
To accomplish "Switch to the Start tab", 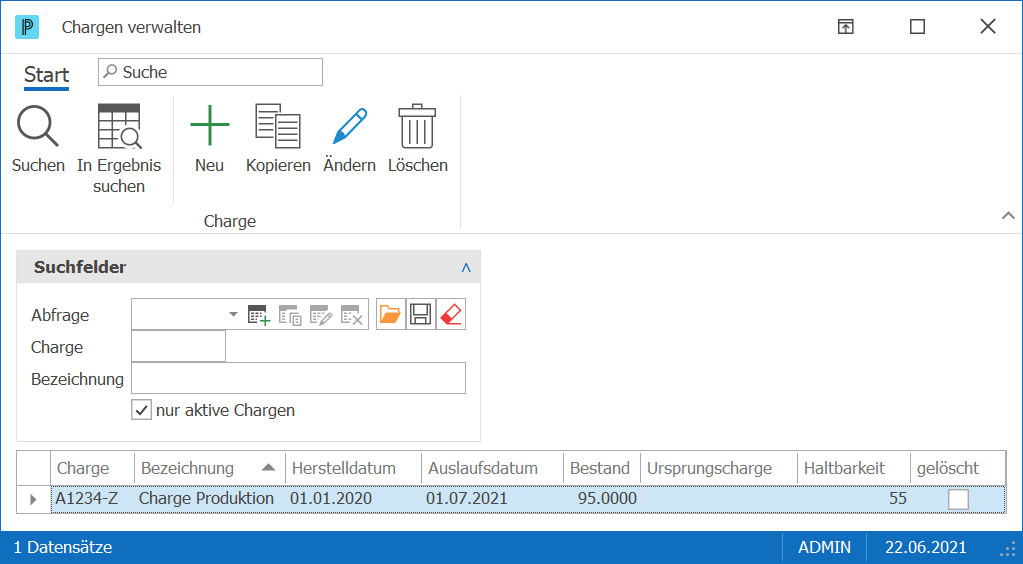I will tap(46, 75).
